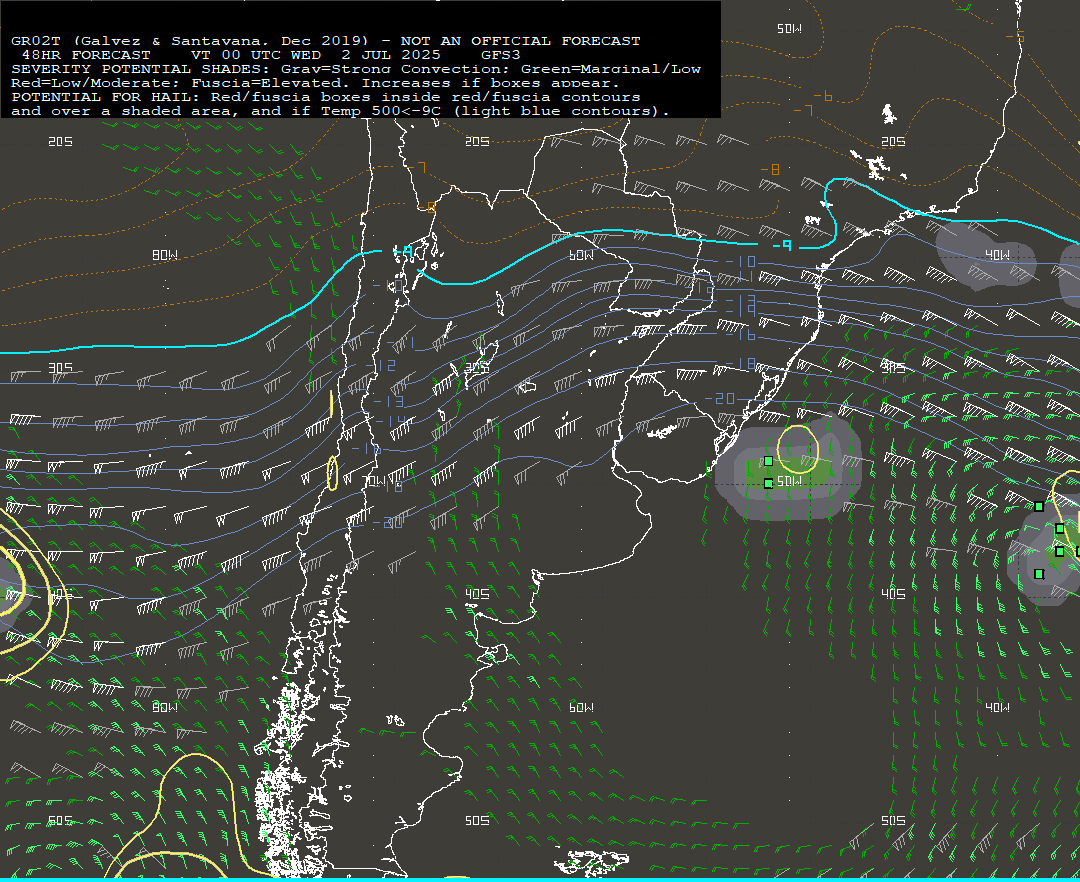Click the small yellow oval contour on the Chilean coast
The height and width of the screenshot is (882, 1080).
coord(332,473)
